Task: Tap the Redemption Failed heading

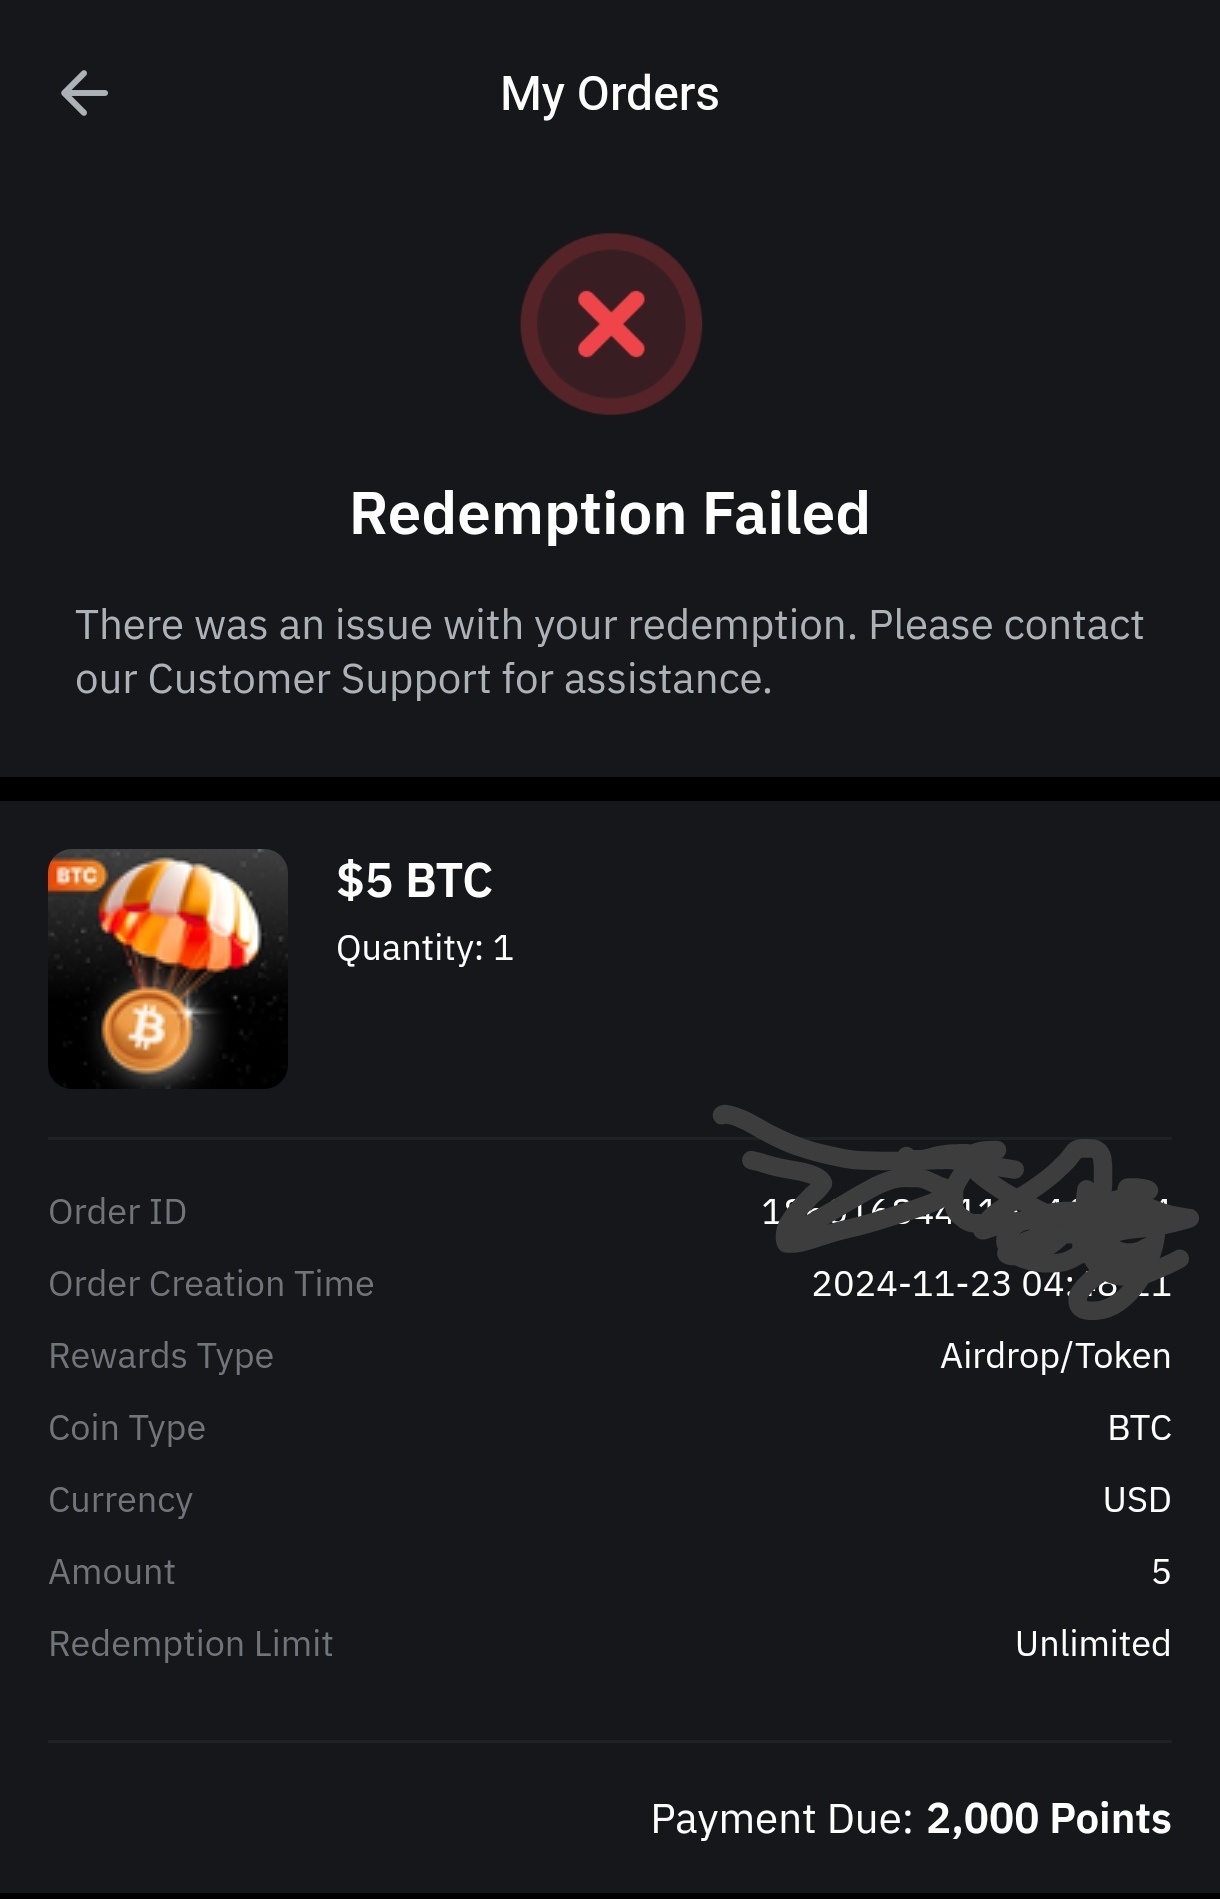Action: [609, 514]
